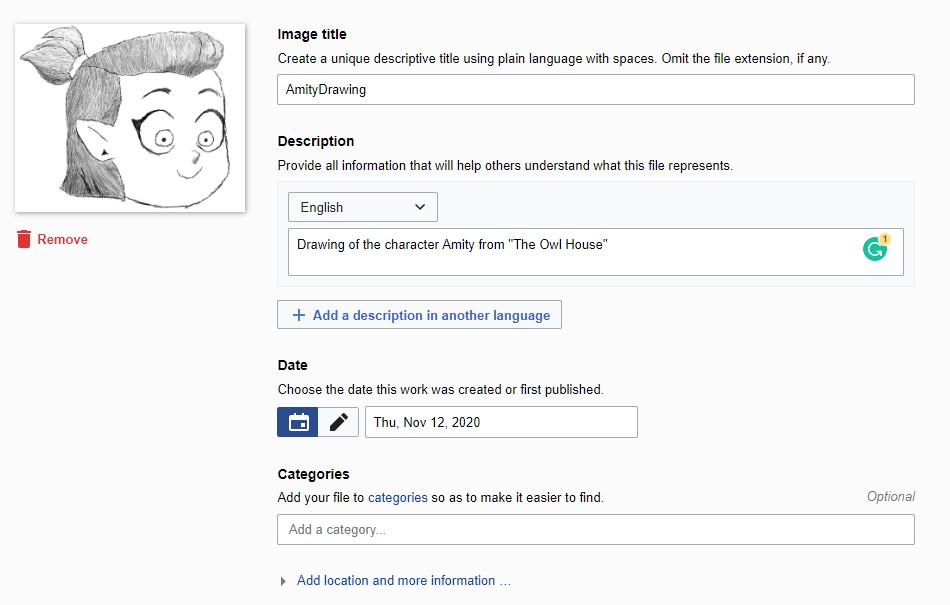Switch to manual date entry pencil icon
950x605 pixels.
pos(338,422)
